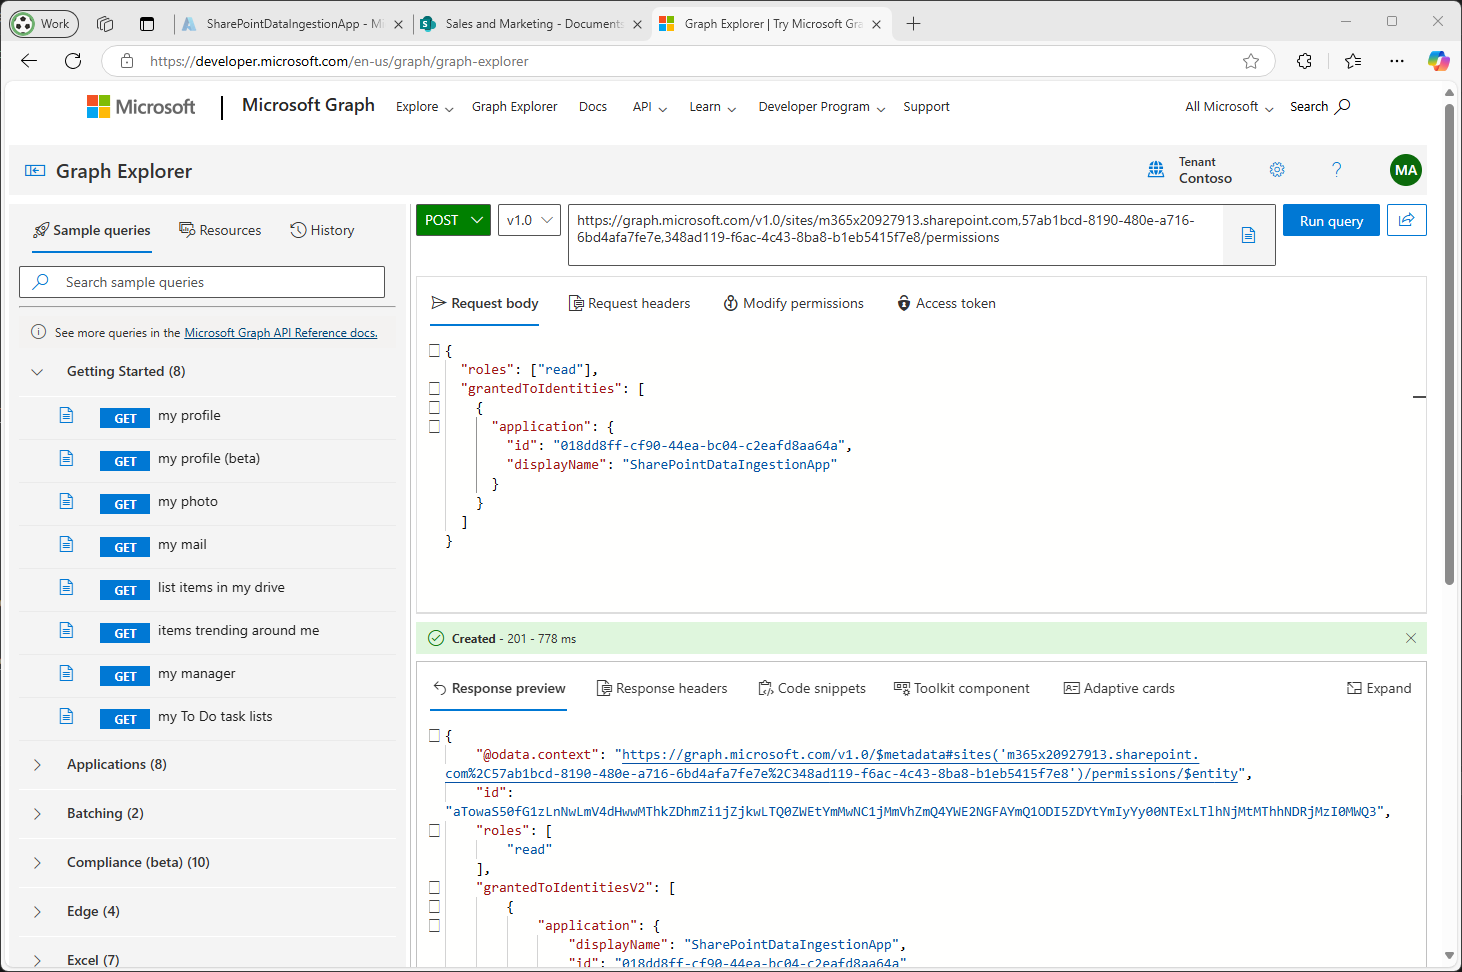Open Microsoft Graph API Reference docs link

click(x=281, y=333)
